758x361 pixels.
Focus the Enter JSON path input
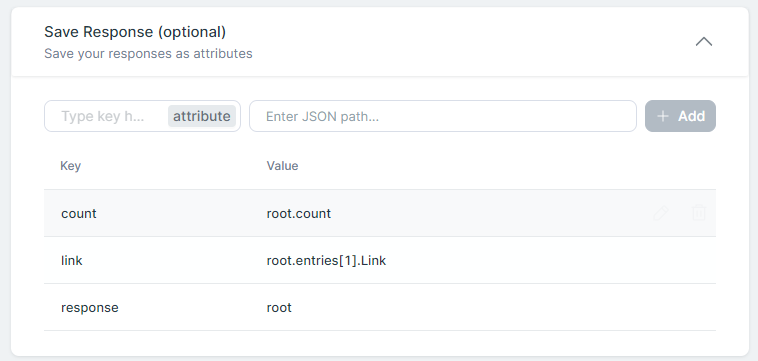tap(443, 116)
